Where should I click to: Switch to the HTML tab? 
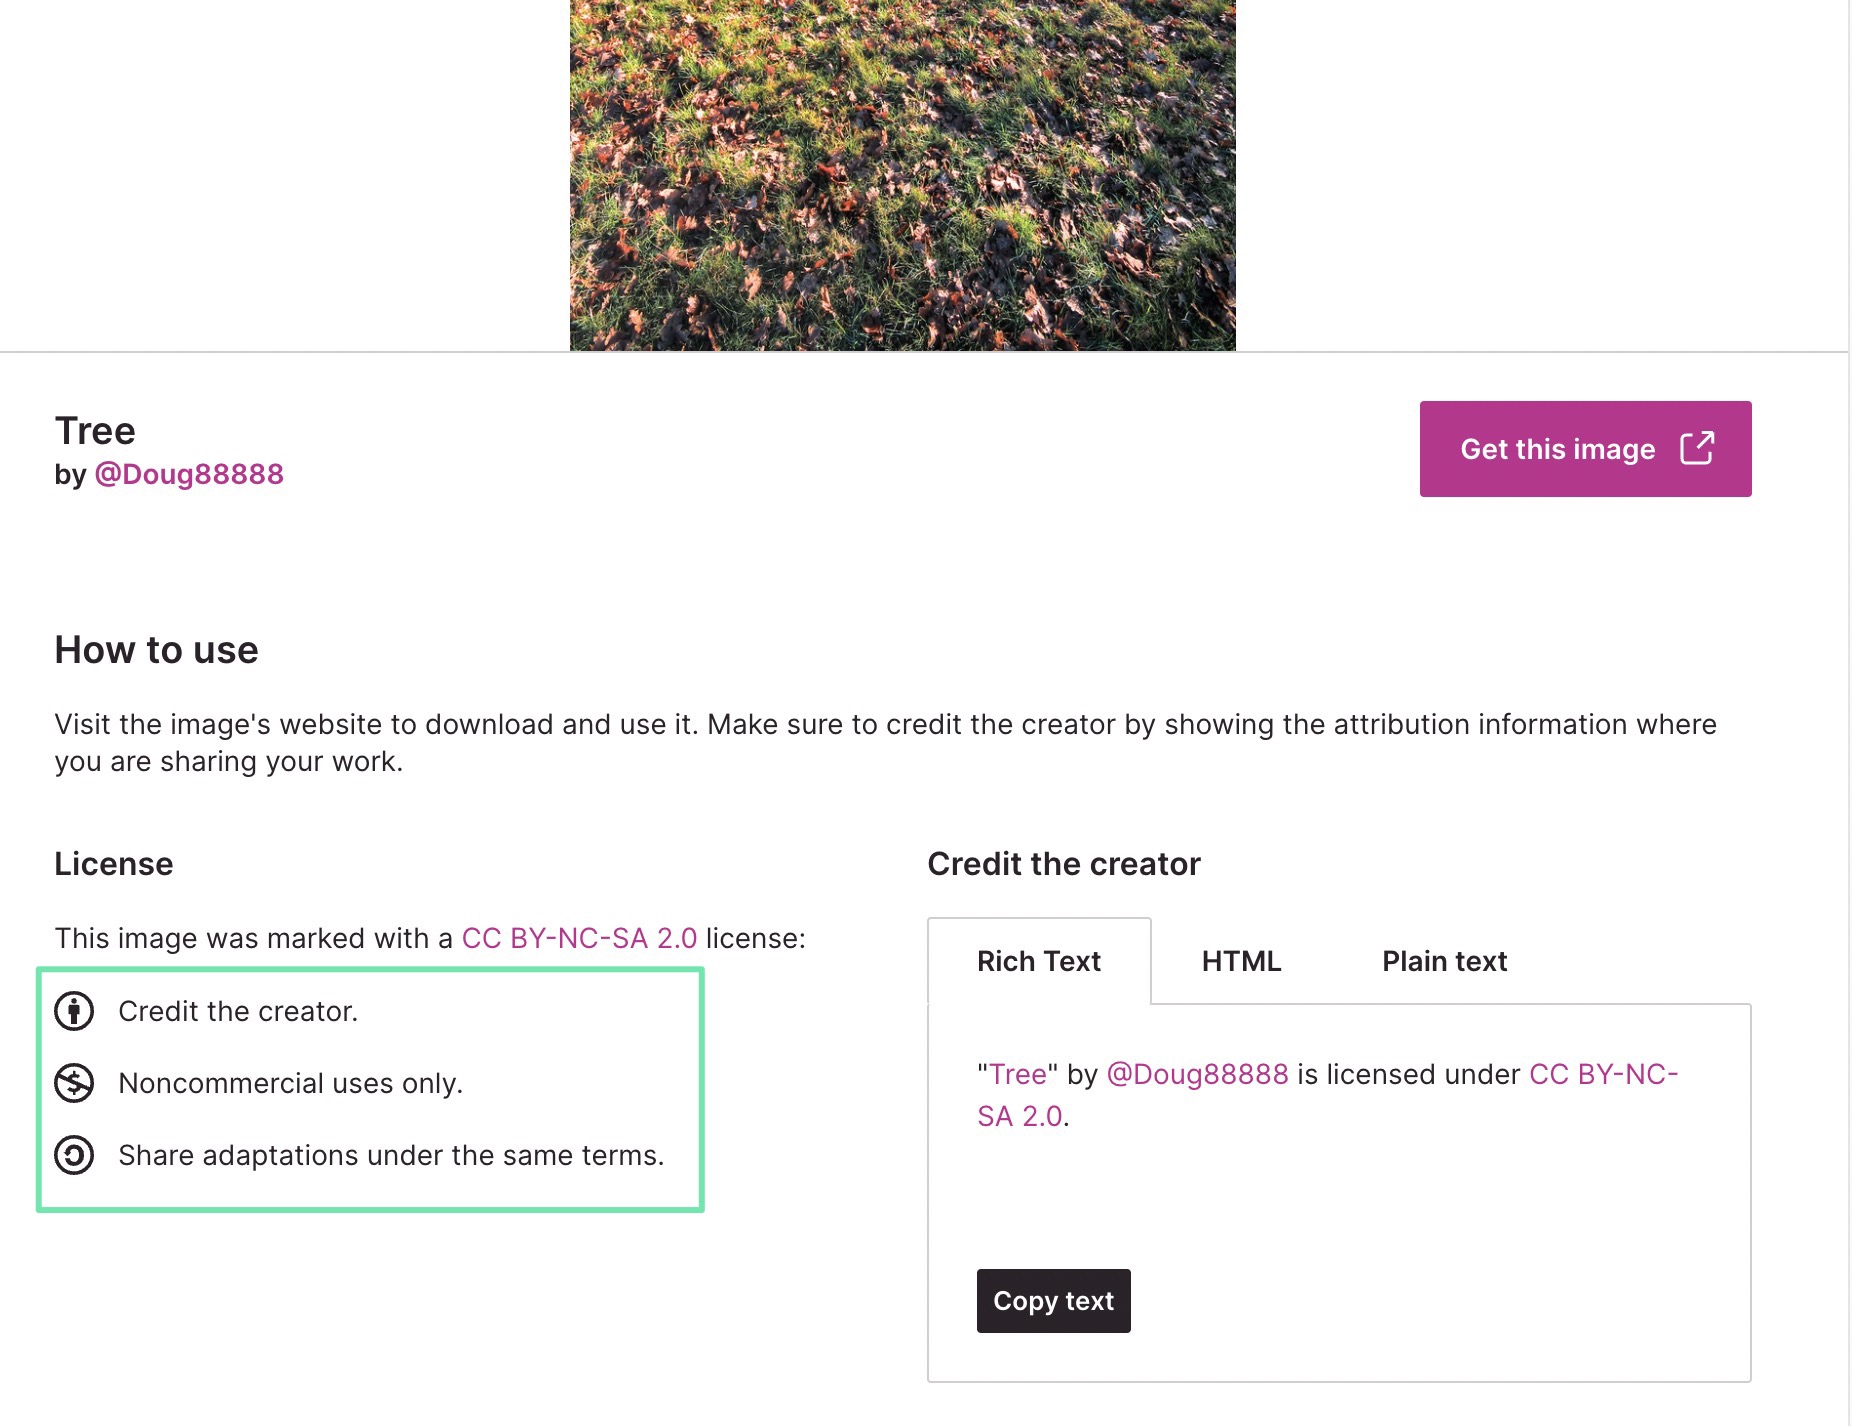(x=1241, y=961)
